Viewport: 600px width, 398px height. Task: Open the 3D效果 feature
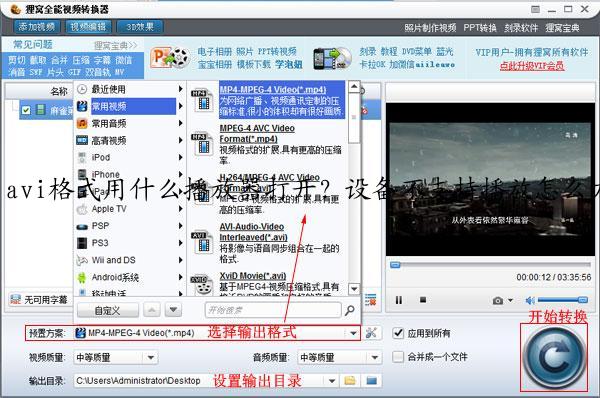(140, 27)
